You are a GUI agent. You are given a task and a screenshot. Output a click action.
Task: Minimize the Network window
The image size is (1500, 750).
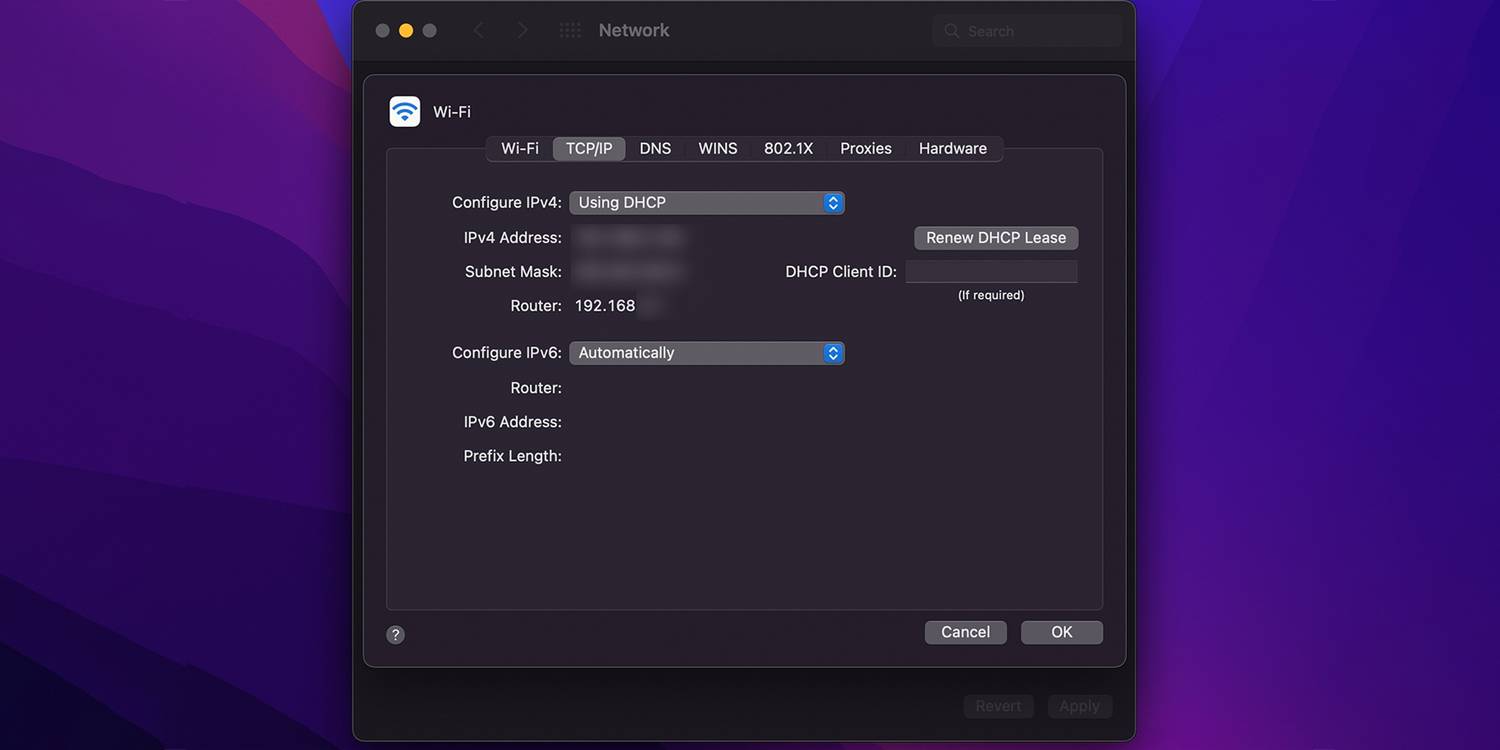pyautogui.click(x=406, y=31)
